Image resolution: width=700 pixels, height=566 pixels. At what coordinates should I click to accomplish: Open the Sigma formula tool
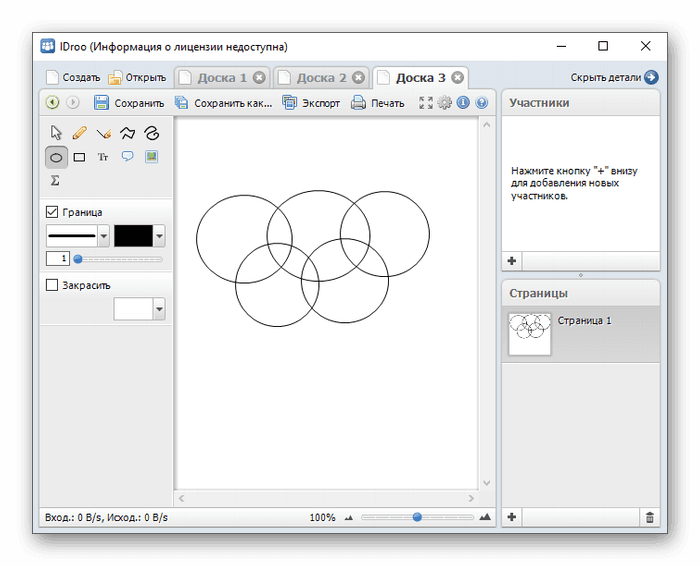point(56,181)
